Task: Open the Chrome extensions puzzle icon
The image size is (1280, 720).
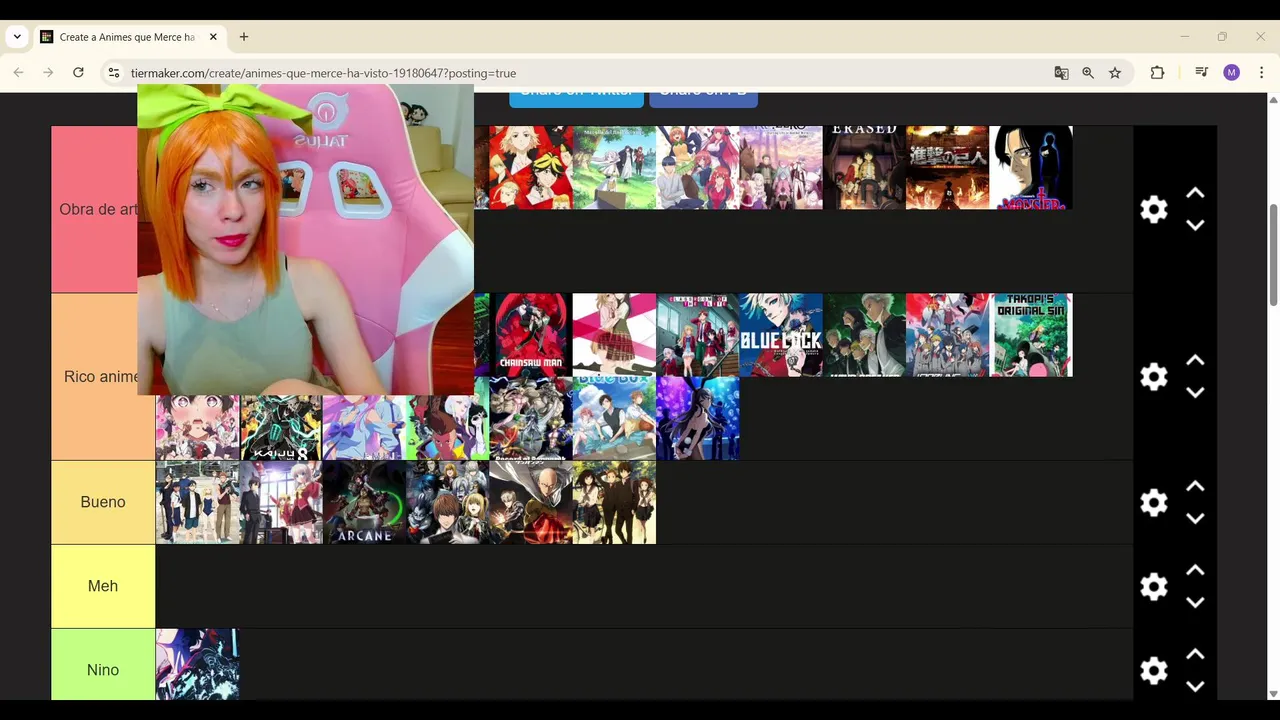Action: (1158, 72)
